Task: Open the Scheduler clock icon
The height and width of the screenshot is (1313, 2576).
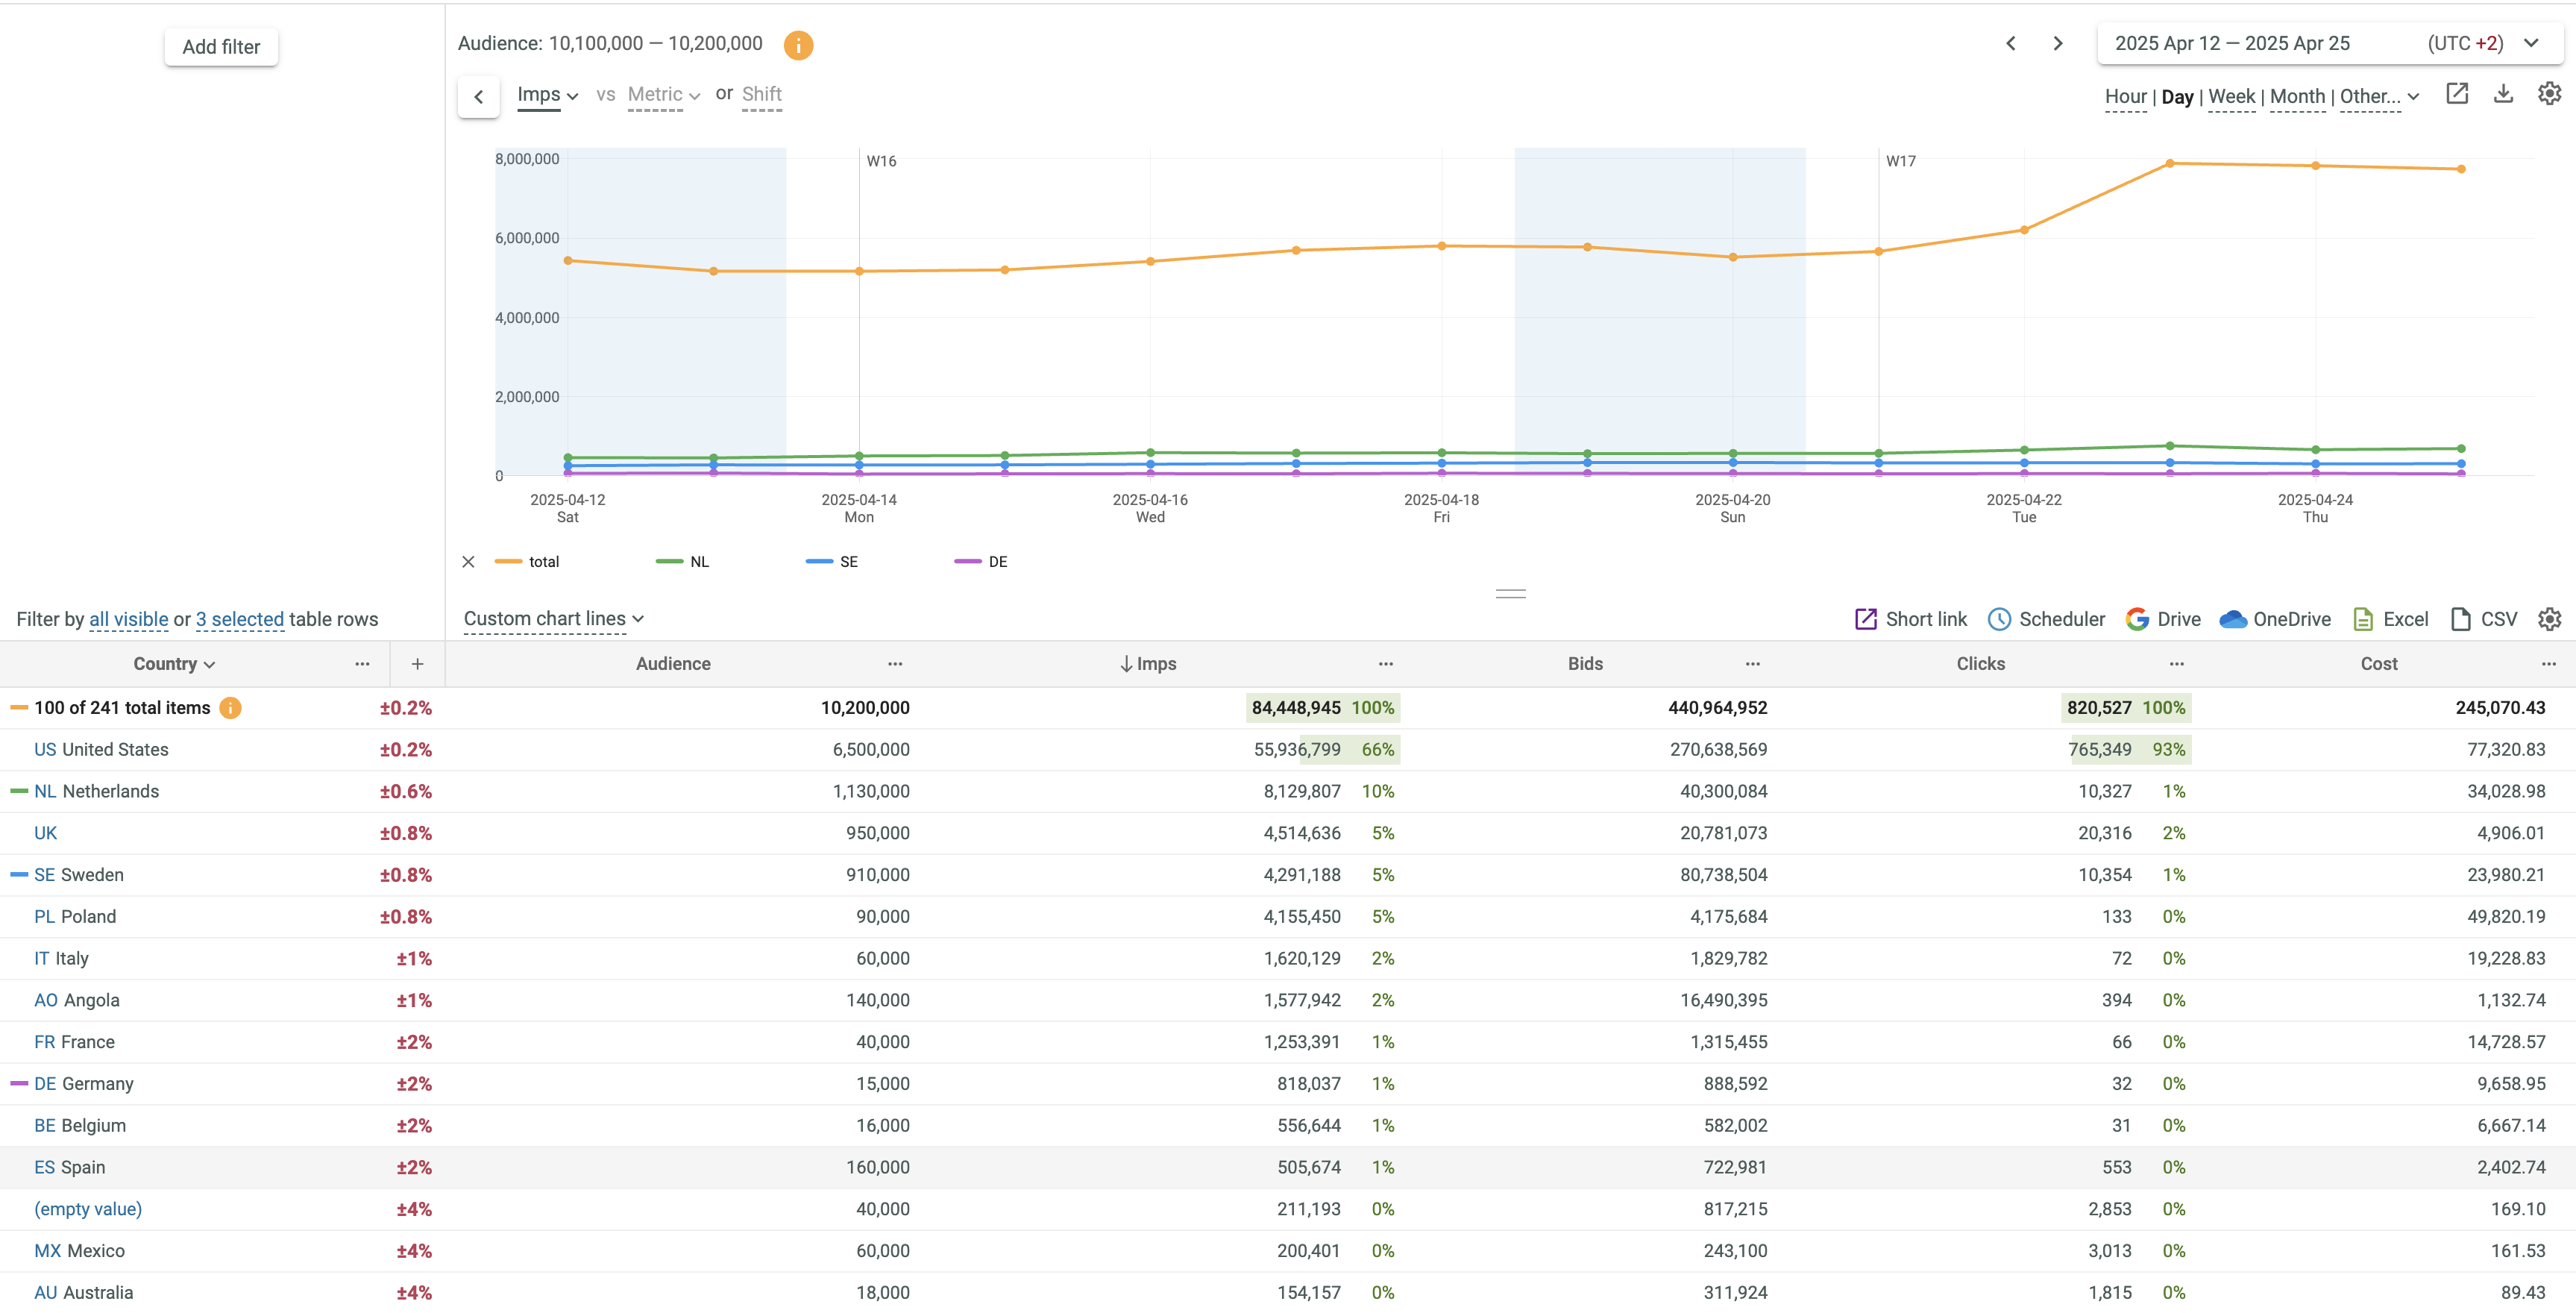Action: click(x=1999, y=619)
